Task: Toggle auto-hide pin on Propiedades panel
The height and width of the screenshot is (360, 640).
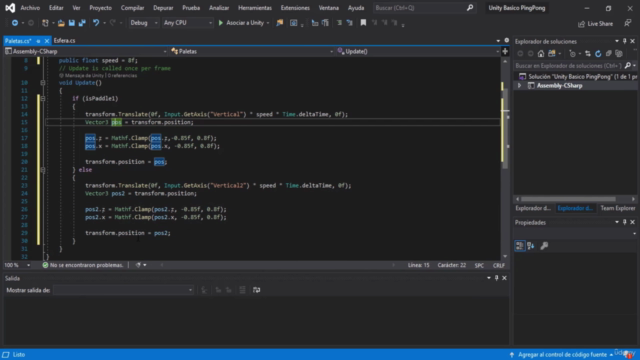Action: click(x=624, y=222)
